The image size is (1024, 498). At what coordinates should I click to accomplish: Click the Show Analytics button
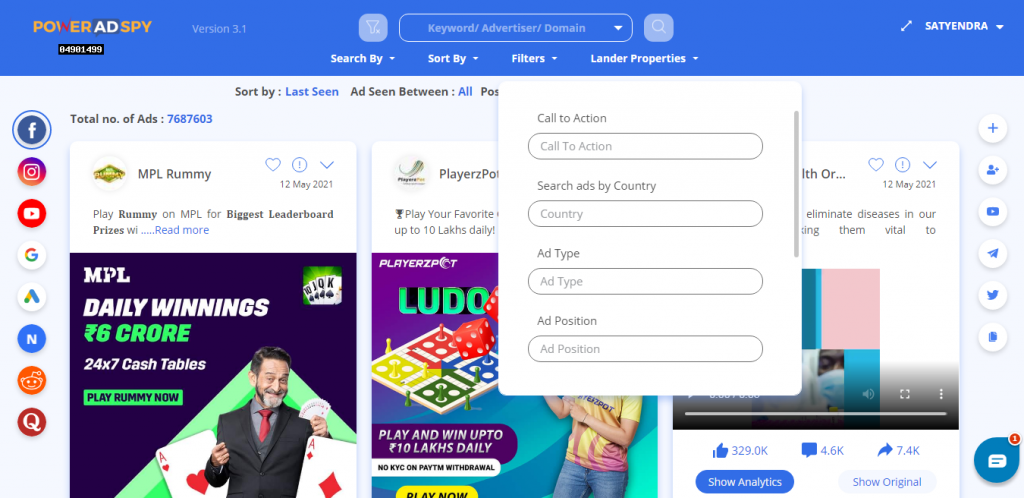click(744, 482)
